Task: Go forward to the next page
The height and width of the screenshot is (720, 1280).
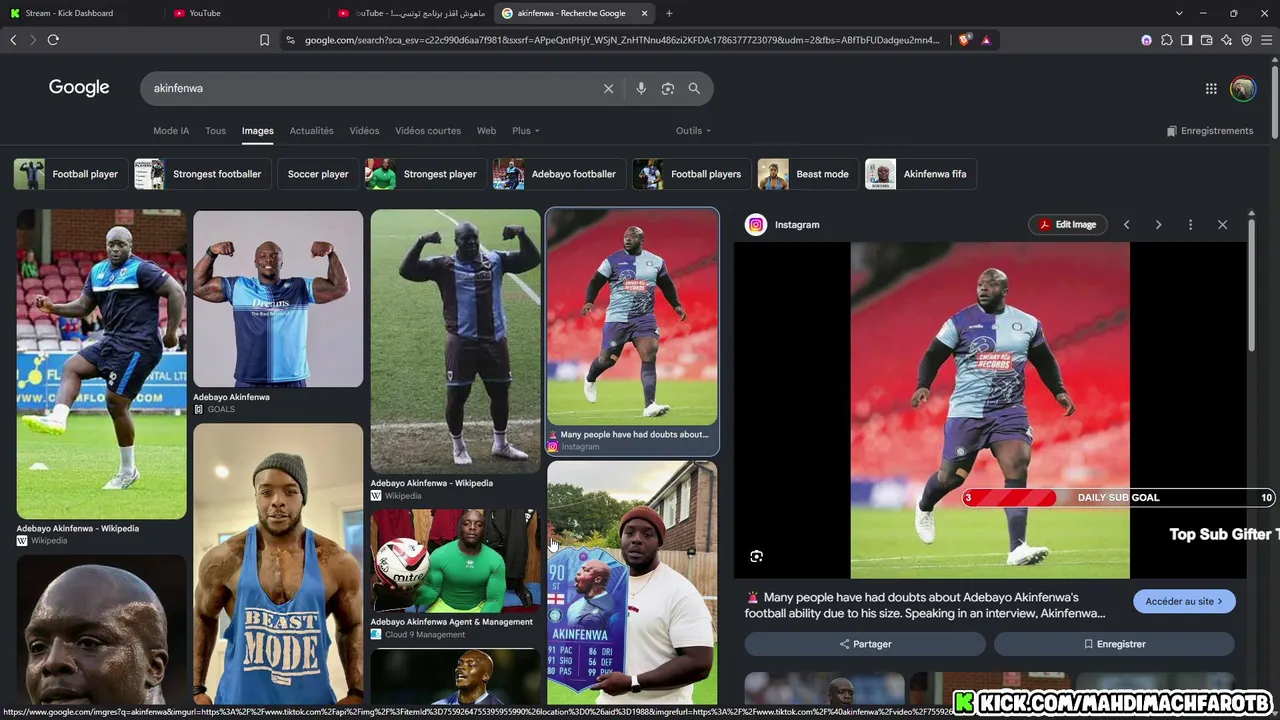Action: [x=33, y=40]
